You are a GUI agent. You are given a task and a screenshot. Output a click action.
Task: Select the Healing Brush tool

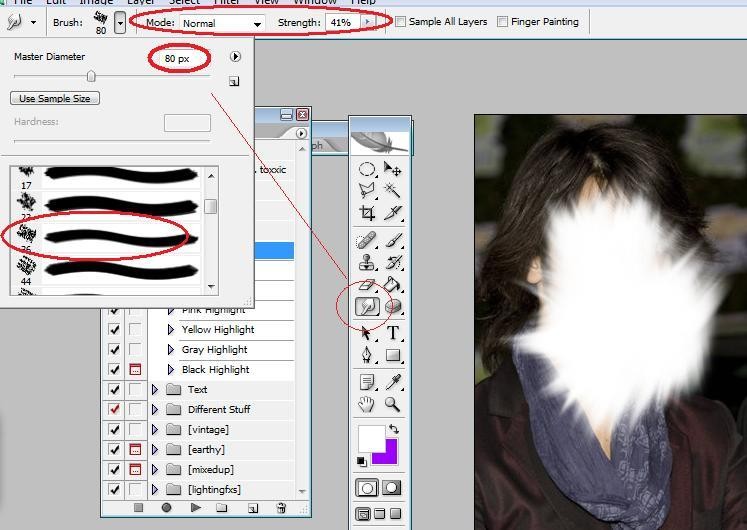point(366,240)
